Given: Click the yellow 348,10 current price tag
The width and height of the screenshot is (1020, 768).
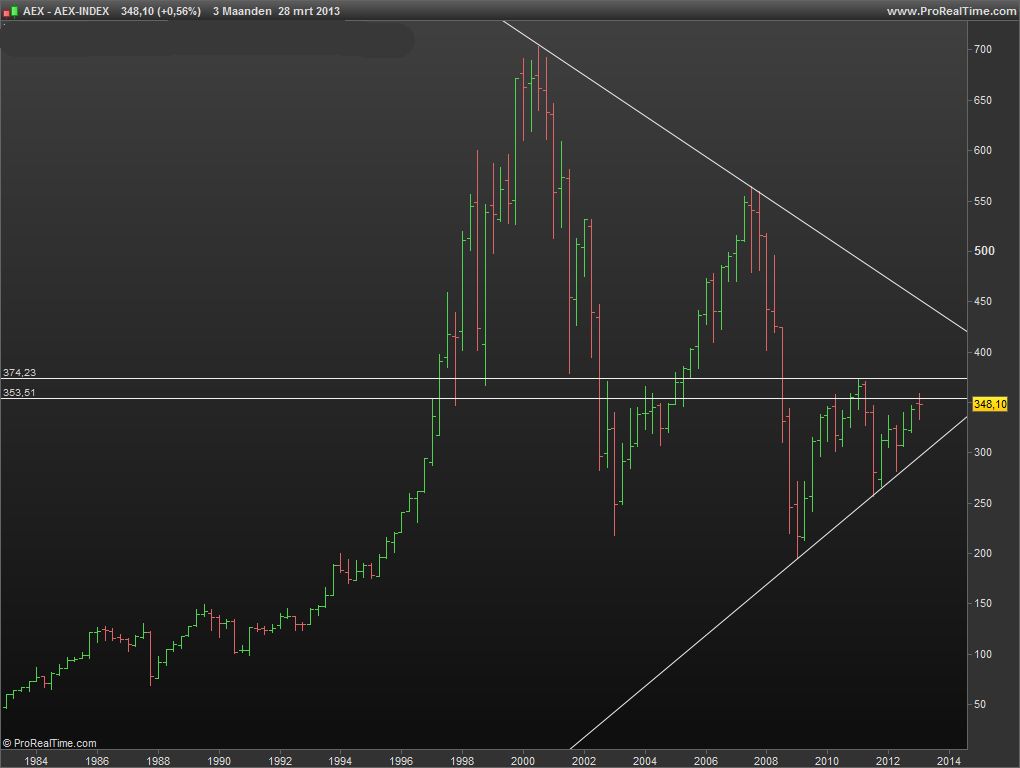Looking at the screenshot, I should pos(989,404).
